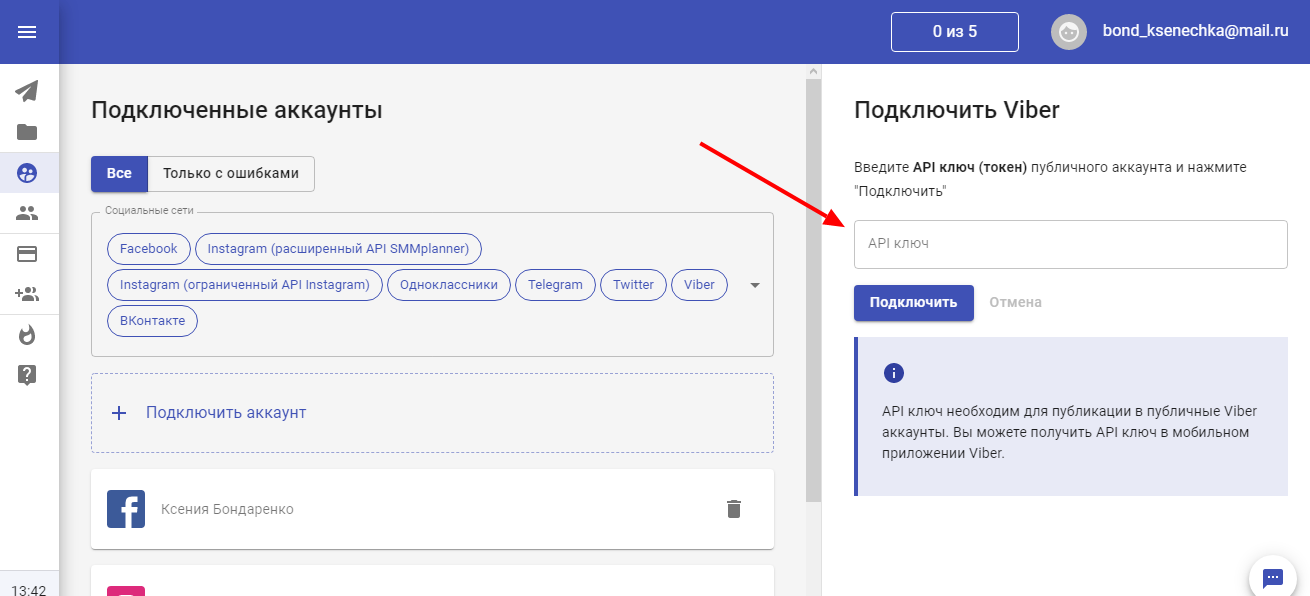Switch to Только с ошибками tab
1310x596 pixels.
[x=231, y=173]
